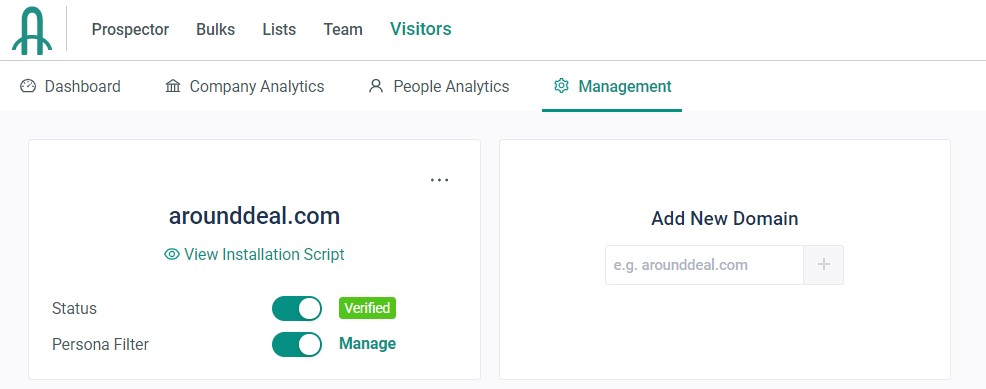Select the Company Analytics building icon
This screenshot has width=986, height=389.
(x=173, y=86)
